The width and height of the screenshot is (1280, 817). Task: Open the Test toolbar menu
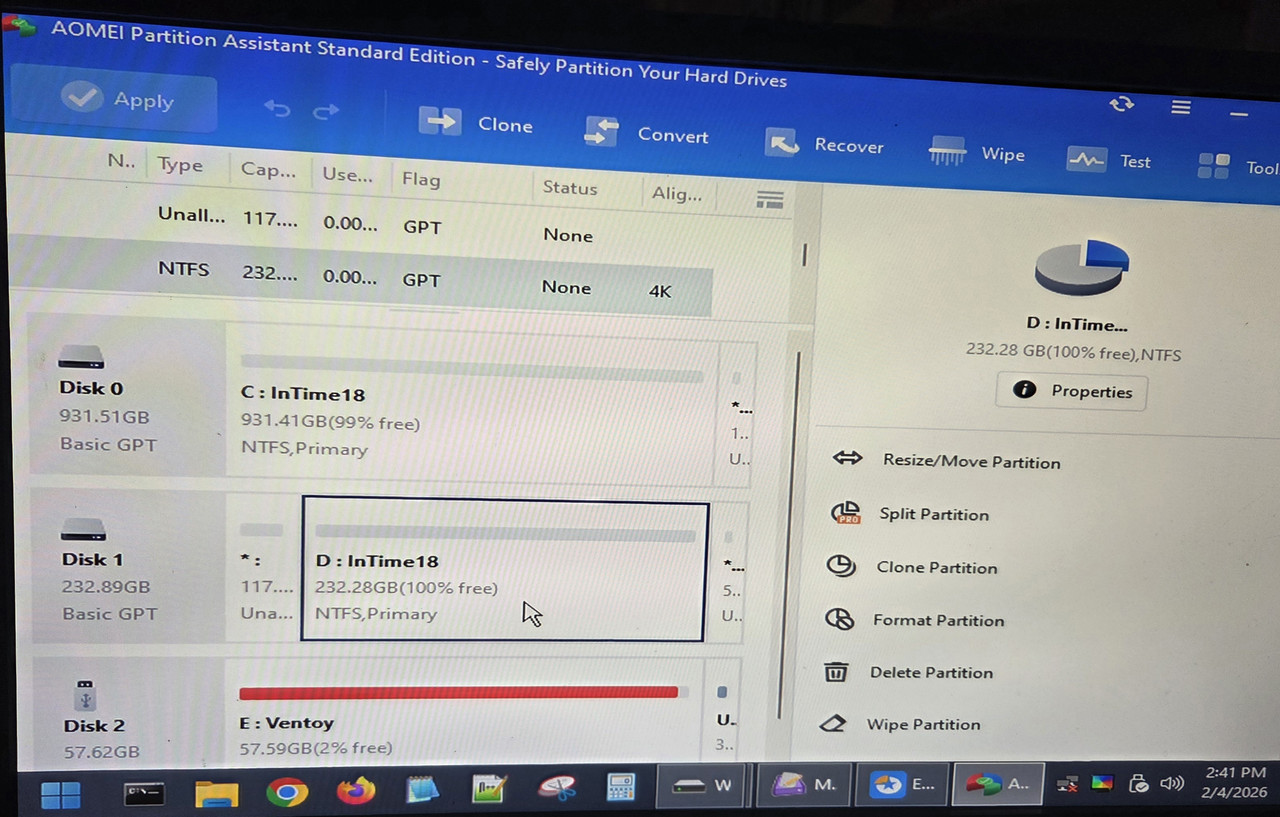(1108, 160)
